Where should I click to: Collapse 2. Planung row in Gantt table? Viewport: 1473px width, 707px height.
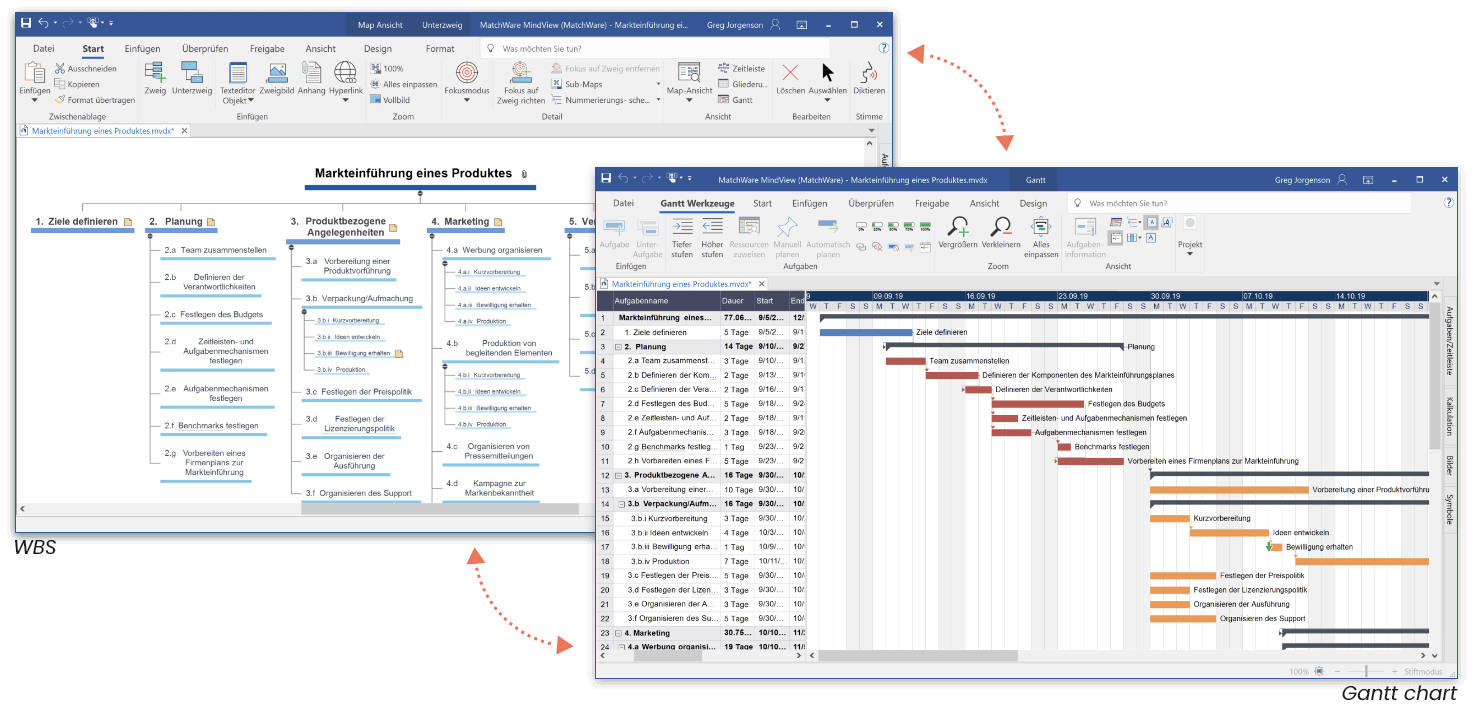(x=619, y=347)
